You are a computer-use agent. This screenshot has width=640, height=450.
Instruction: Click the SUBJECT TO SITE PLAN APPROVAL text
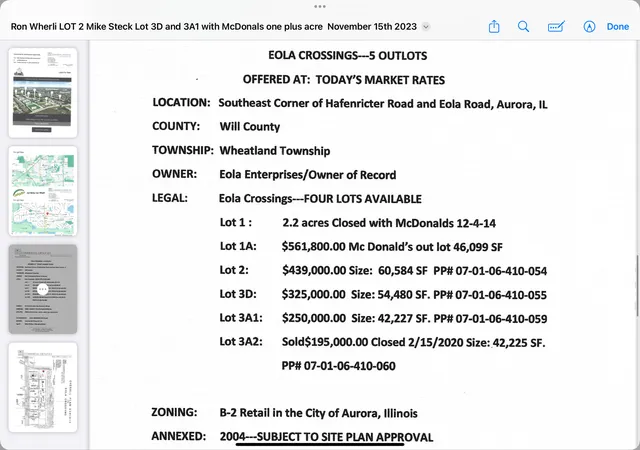point(345,437)
